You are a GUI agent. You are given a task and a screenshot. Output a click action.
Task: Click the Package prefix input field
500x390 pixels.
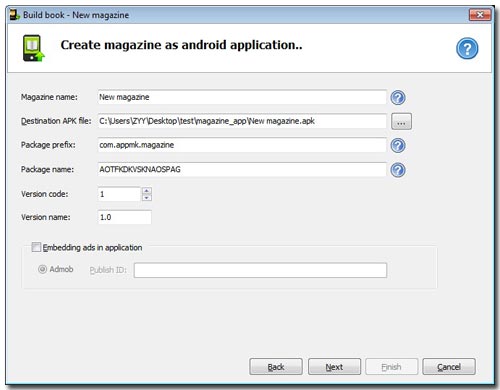point(242,145)
